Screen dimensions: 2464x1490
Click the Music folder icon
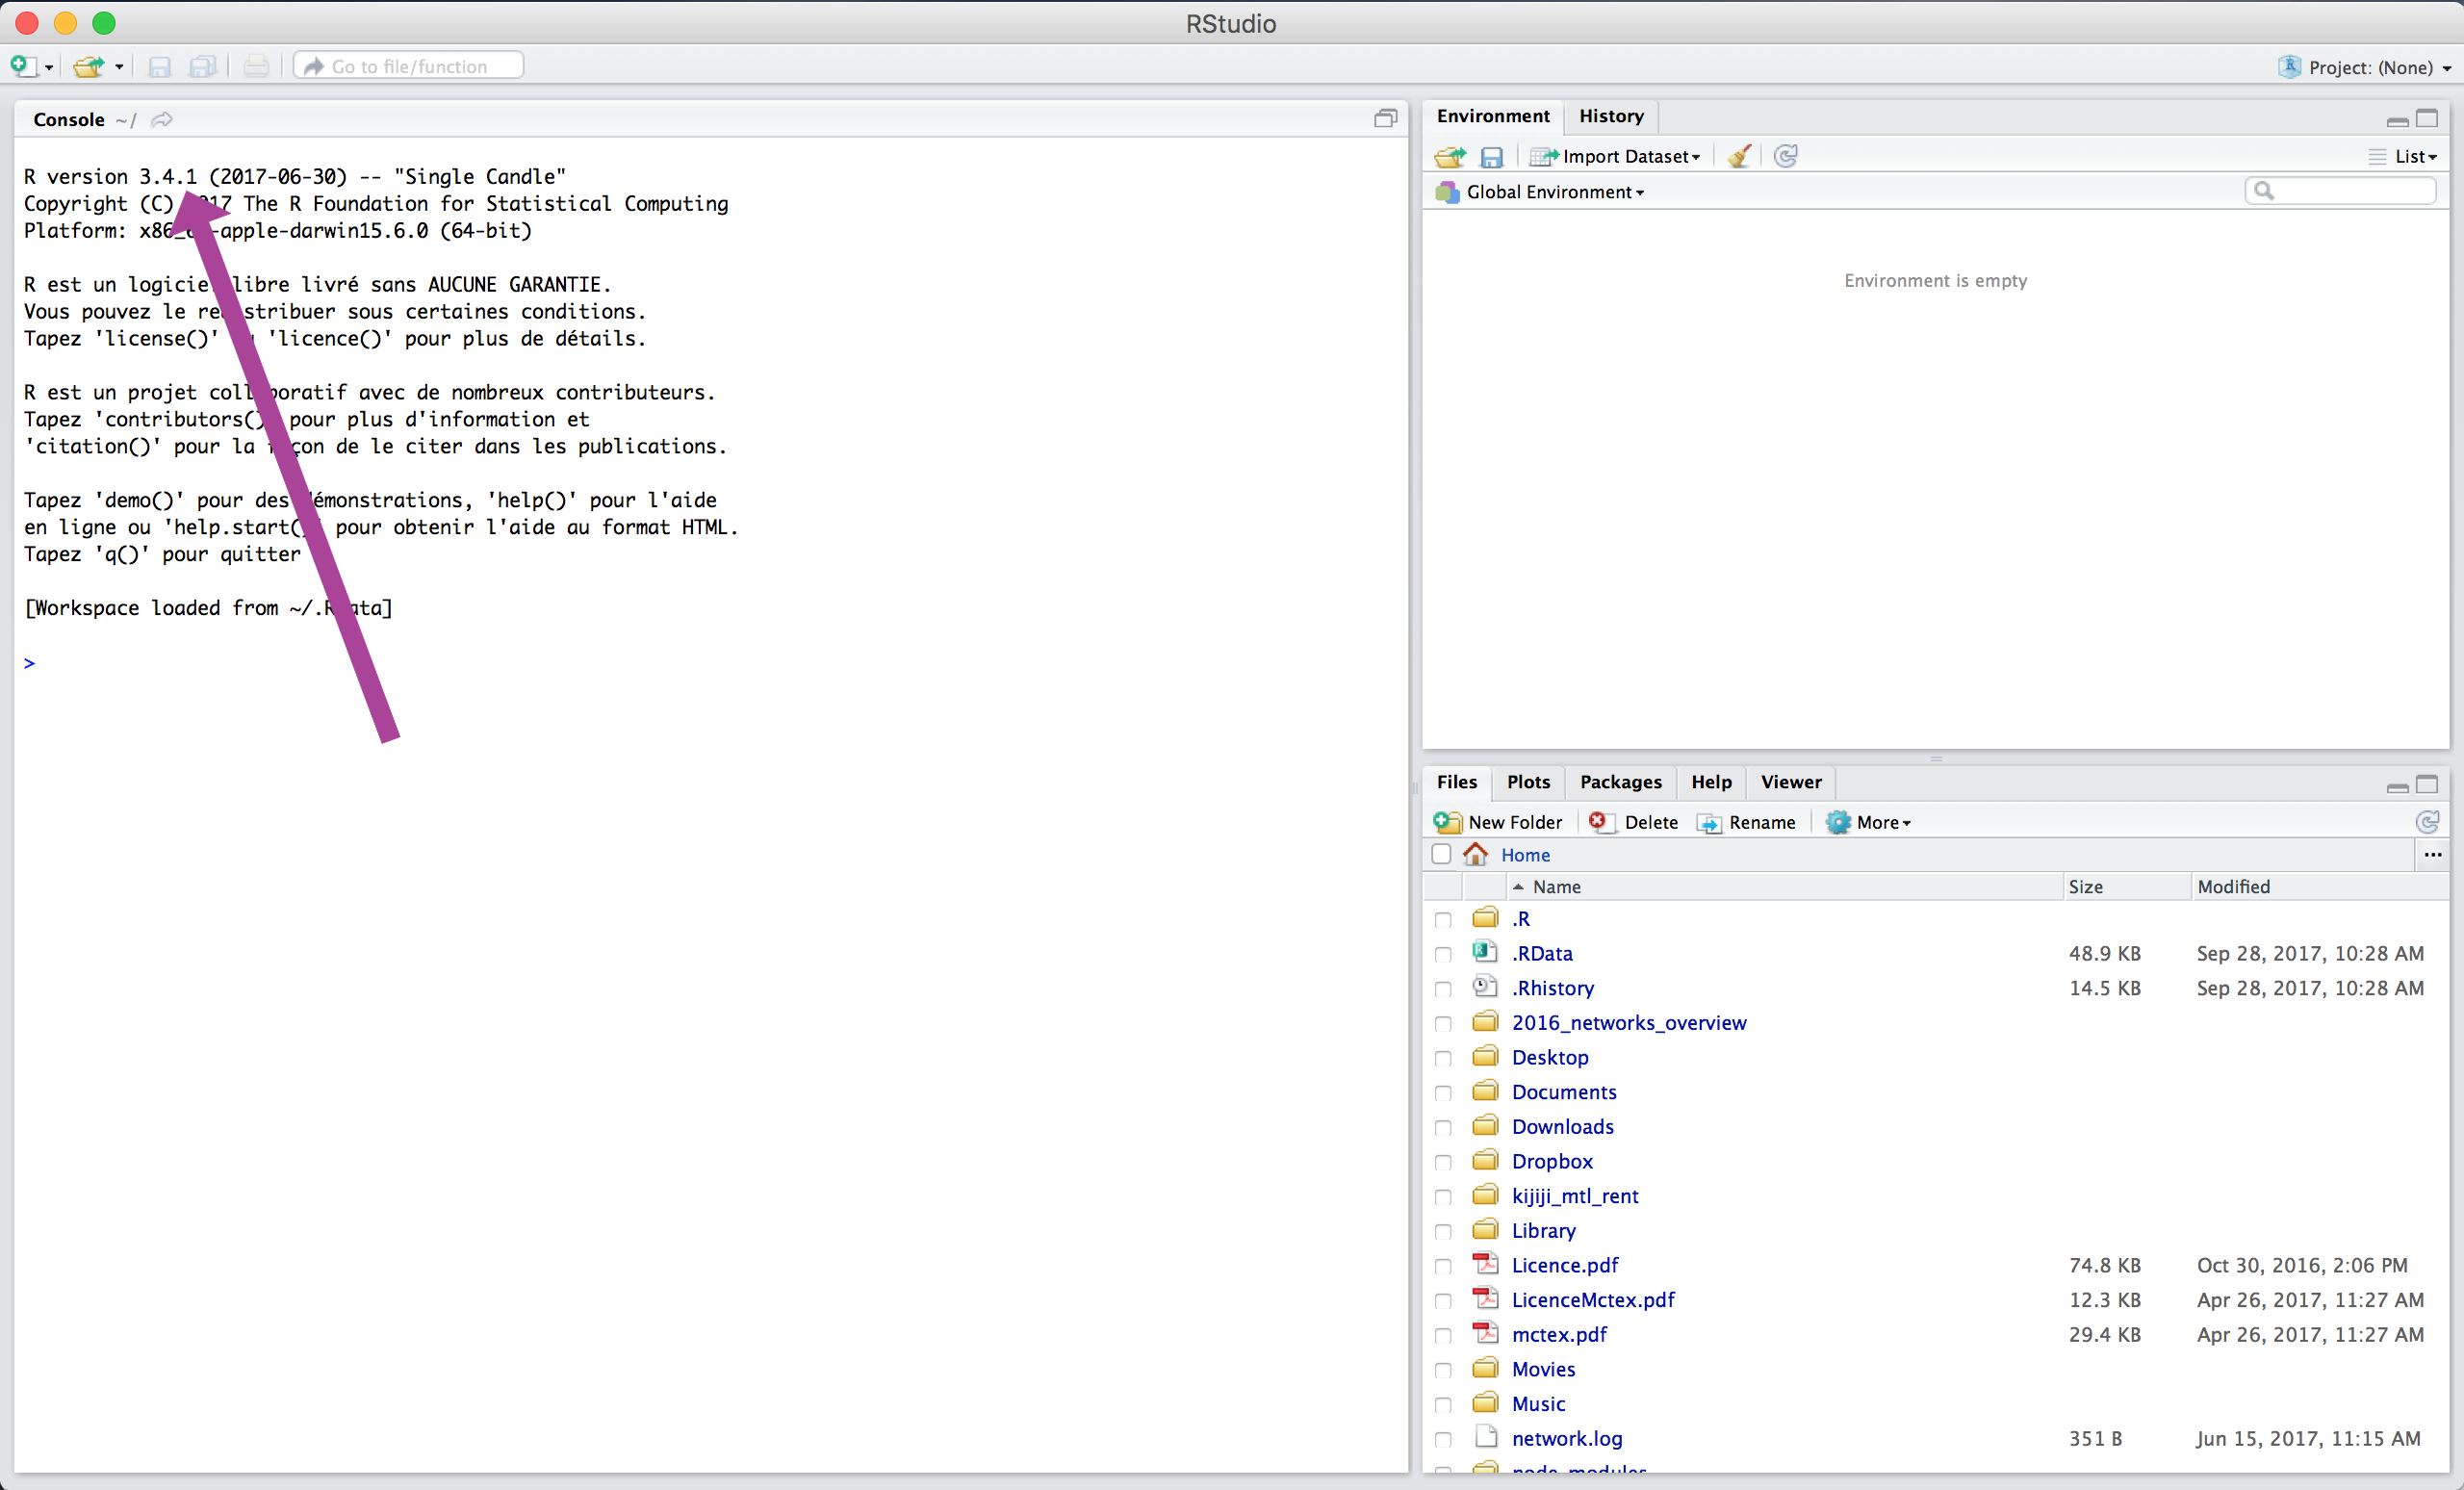tap(1485, 1402)
